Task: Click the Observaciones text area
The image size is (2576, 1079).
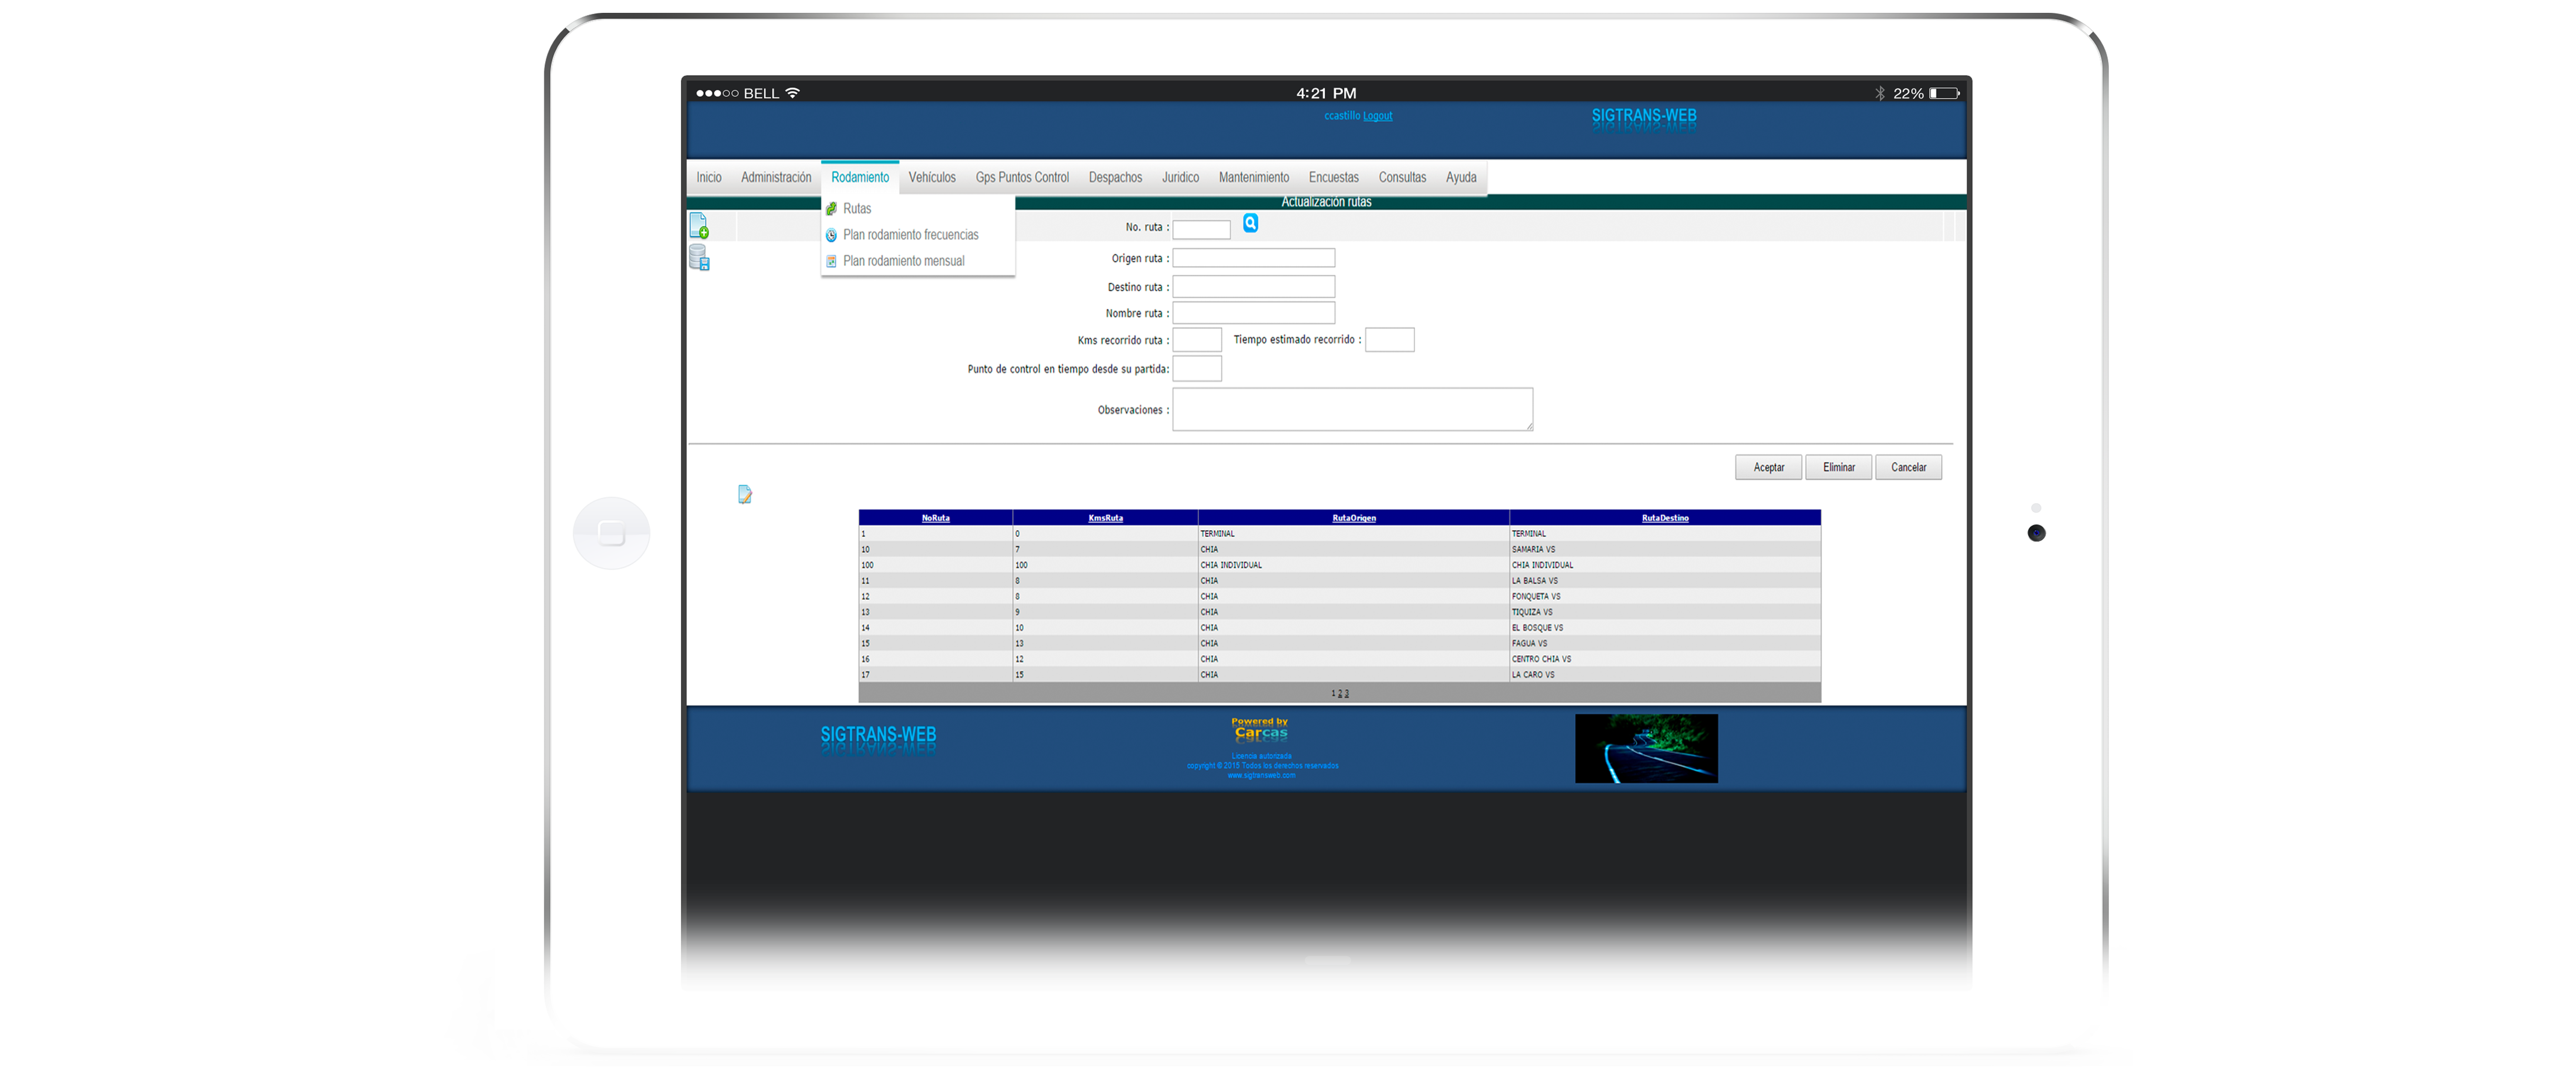Action: coord(1352,409)
